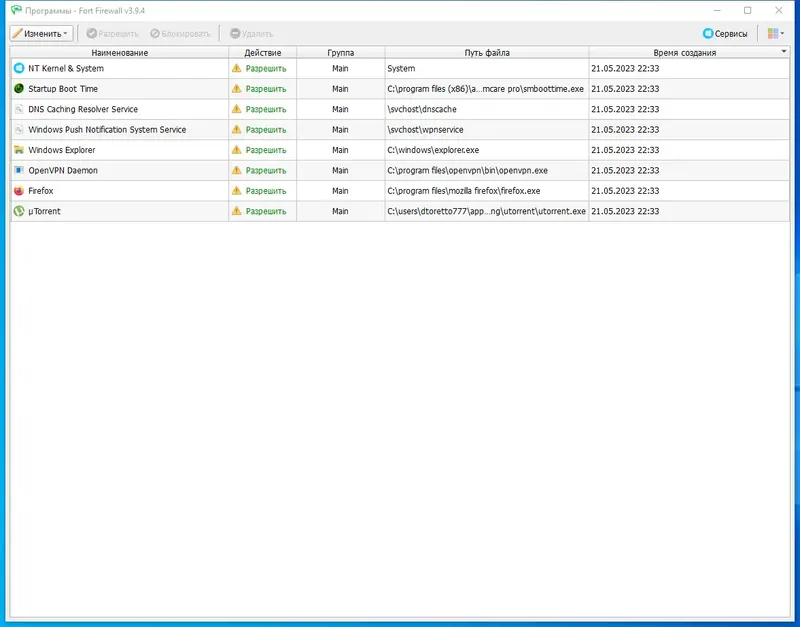Sort by the Путь файла column header

coord(487,53)
